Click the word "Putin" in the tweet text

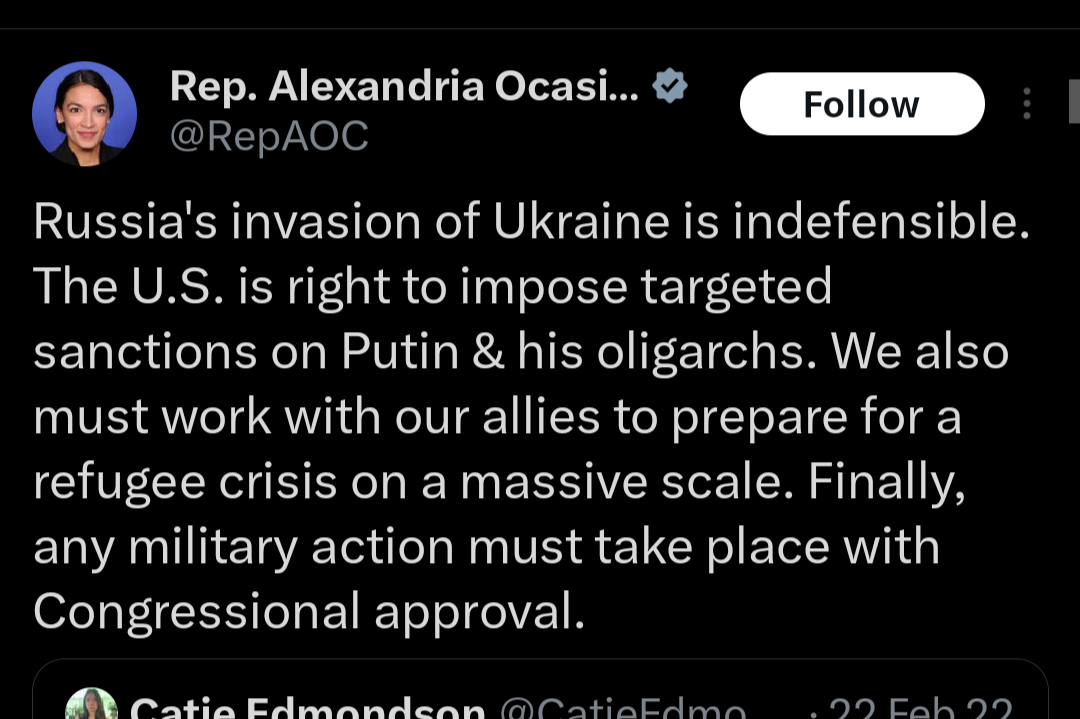403,351
